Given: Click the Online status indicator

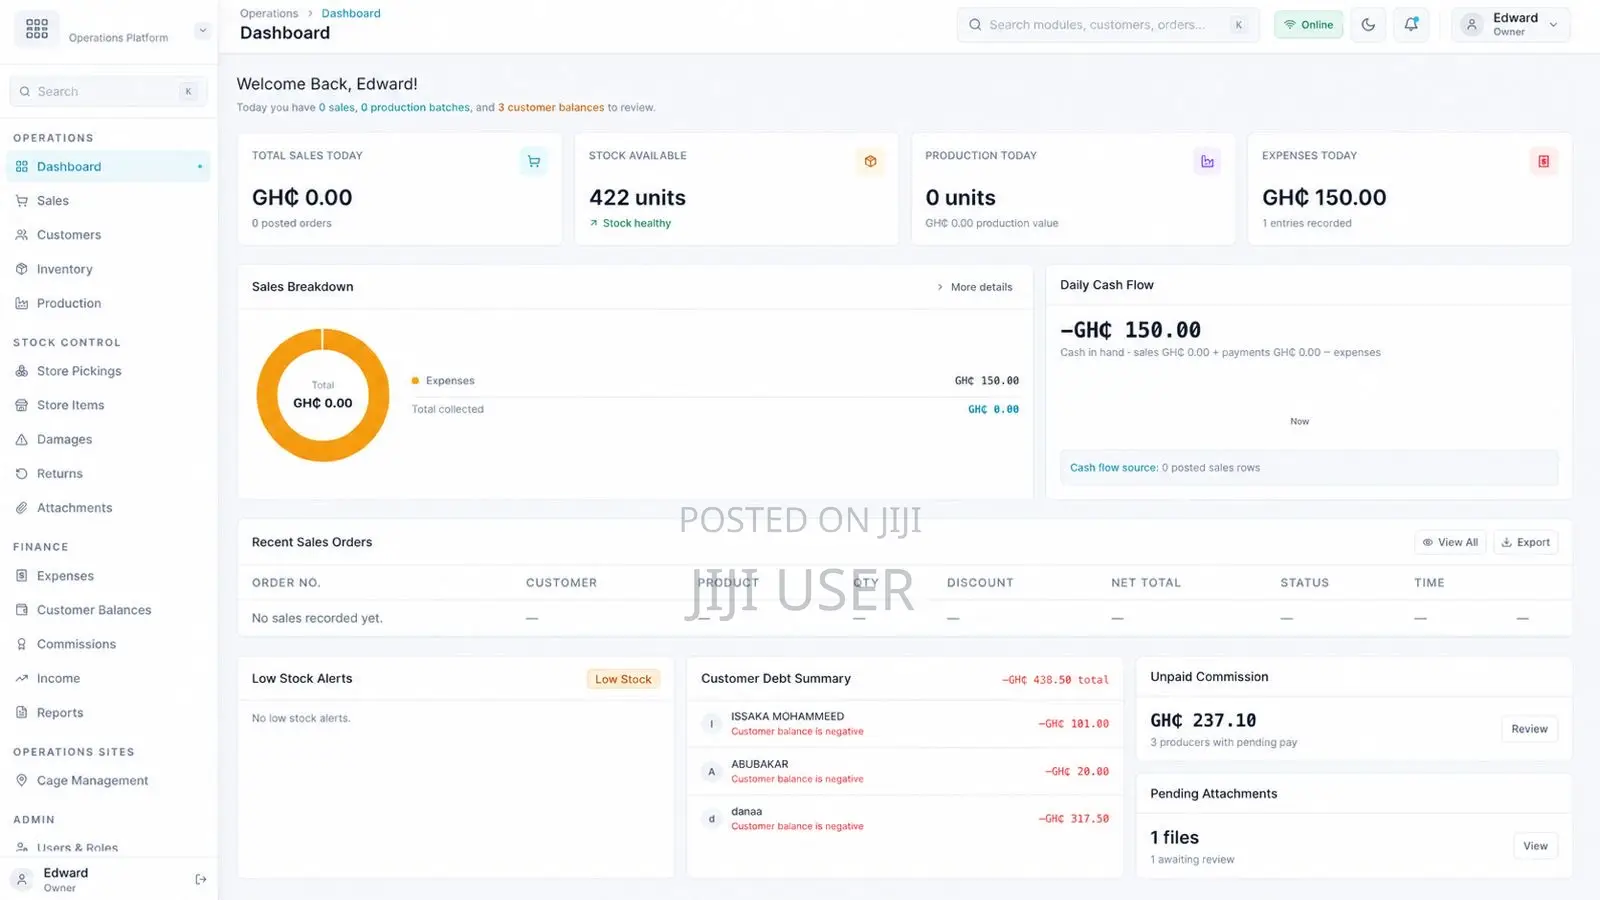Looking at the screenshot, I should 1308,25.
